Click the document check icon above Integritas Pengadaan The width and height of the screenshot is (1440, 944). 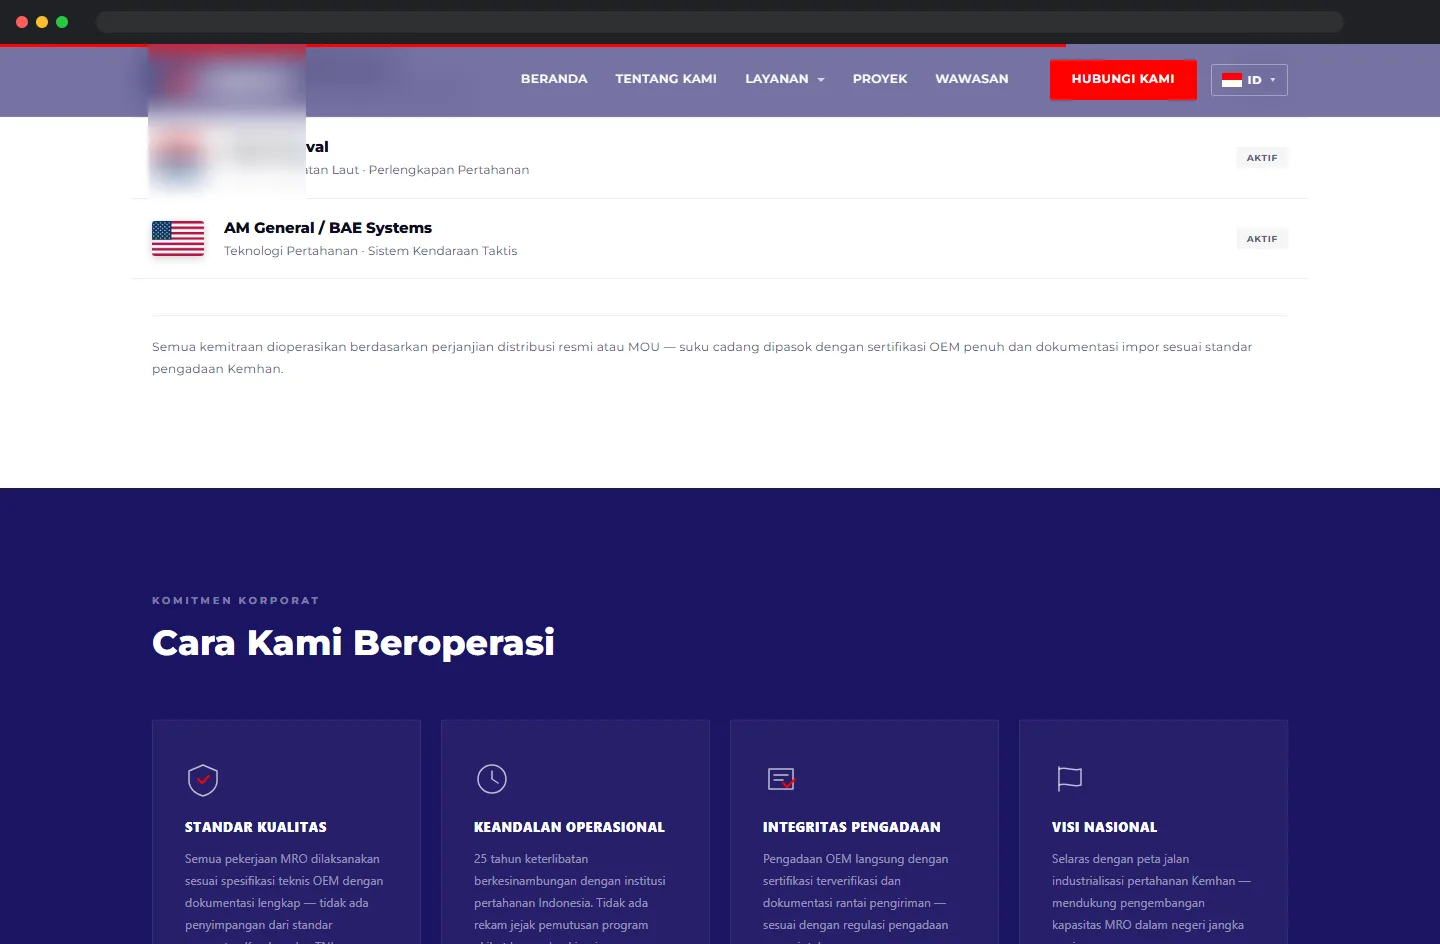781,779
